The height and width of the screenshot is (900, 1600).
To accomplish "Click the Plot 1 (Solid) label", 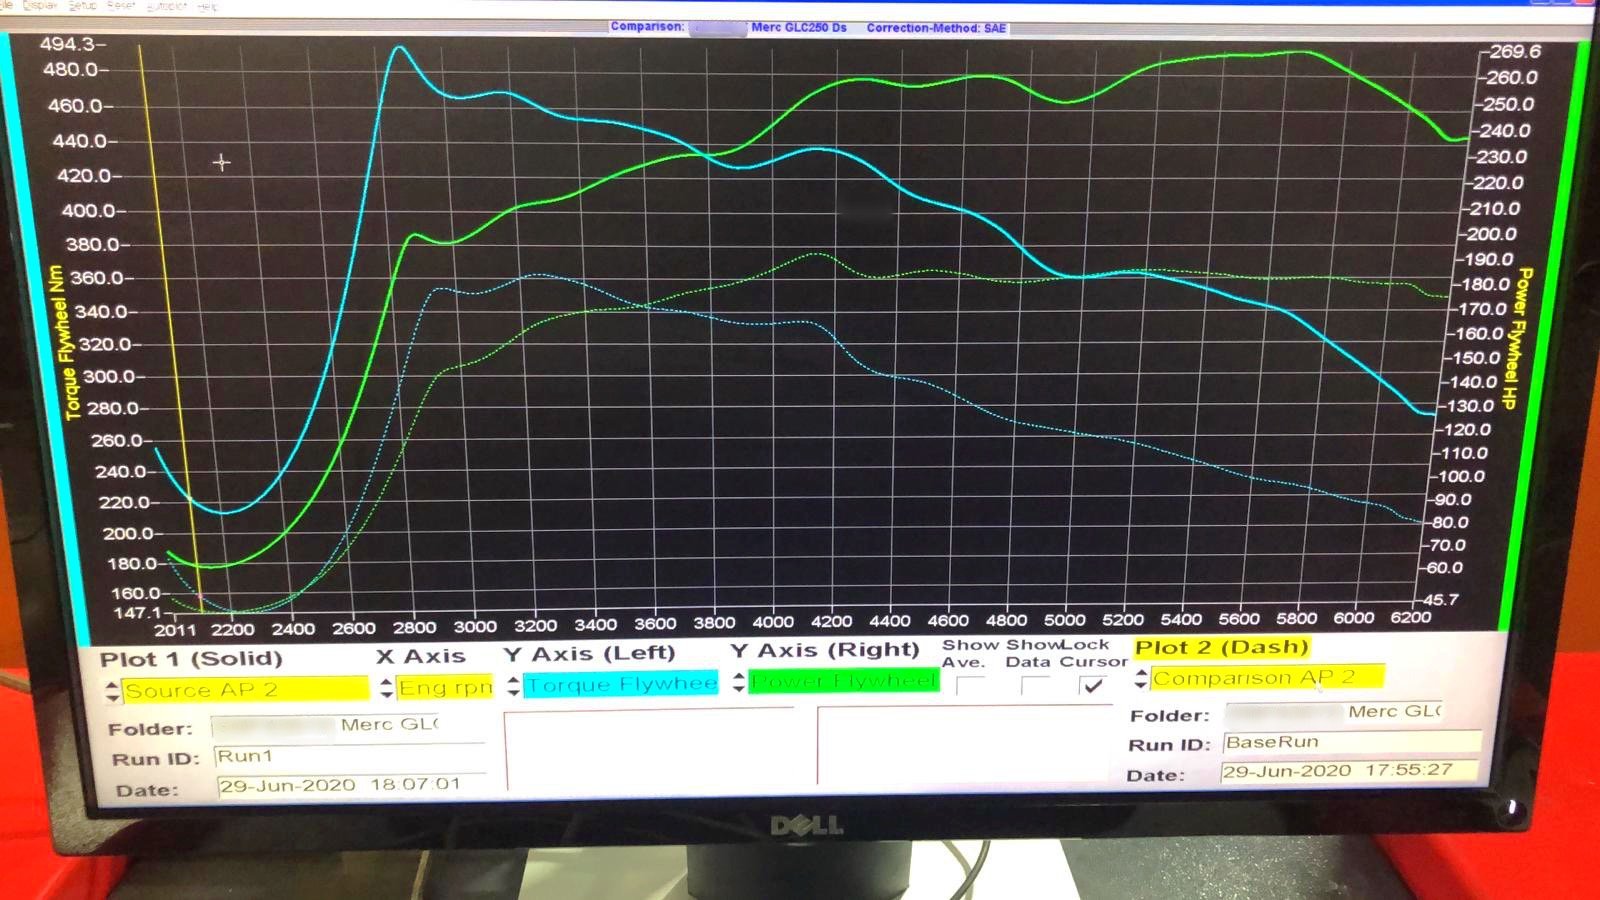I will 191,659.
